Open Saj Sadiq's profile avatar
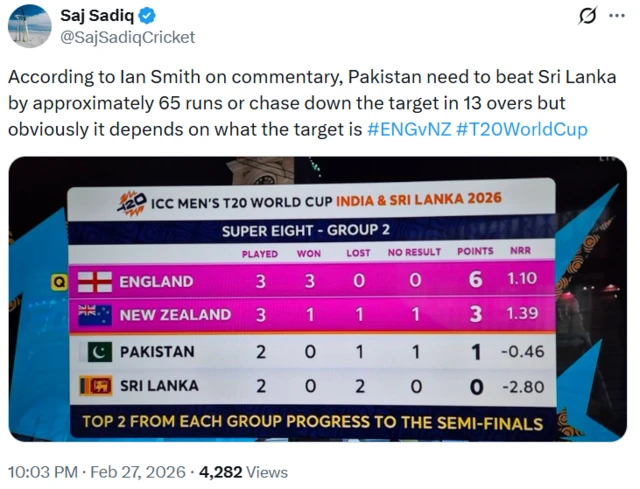640x489 pixels. (29, 26)
